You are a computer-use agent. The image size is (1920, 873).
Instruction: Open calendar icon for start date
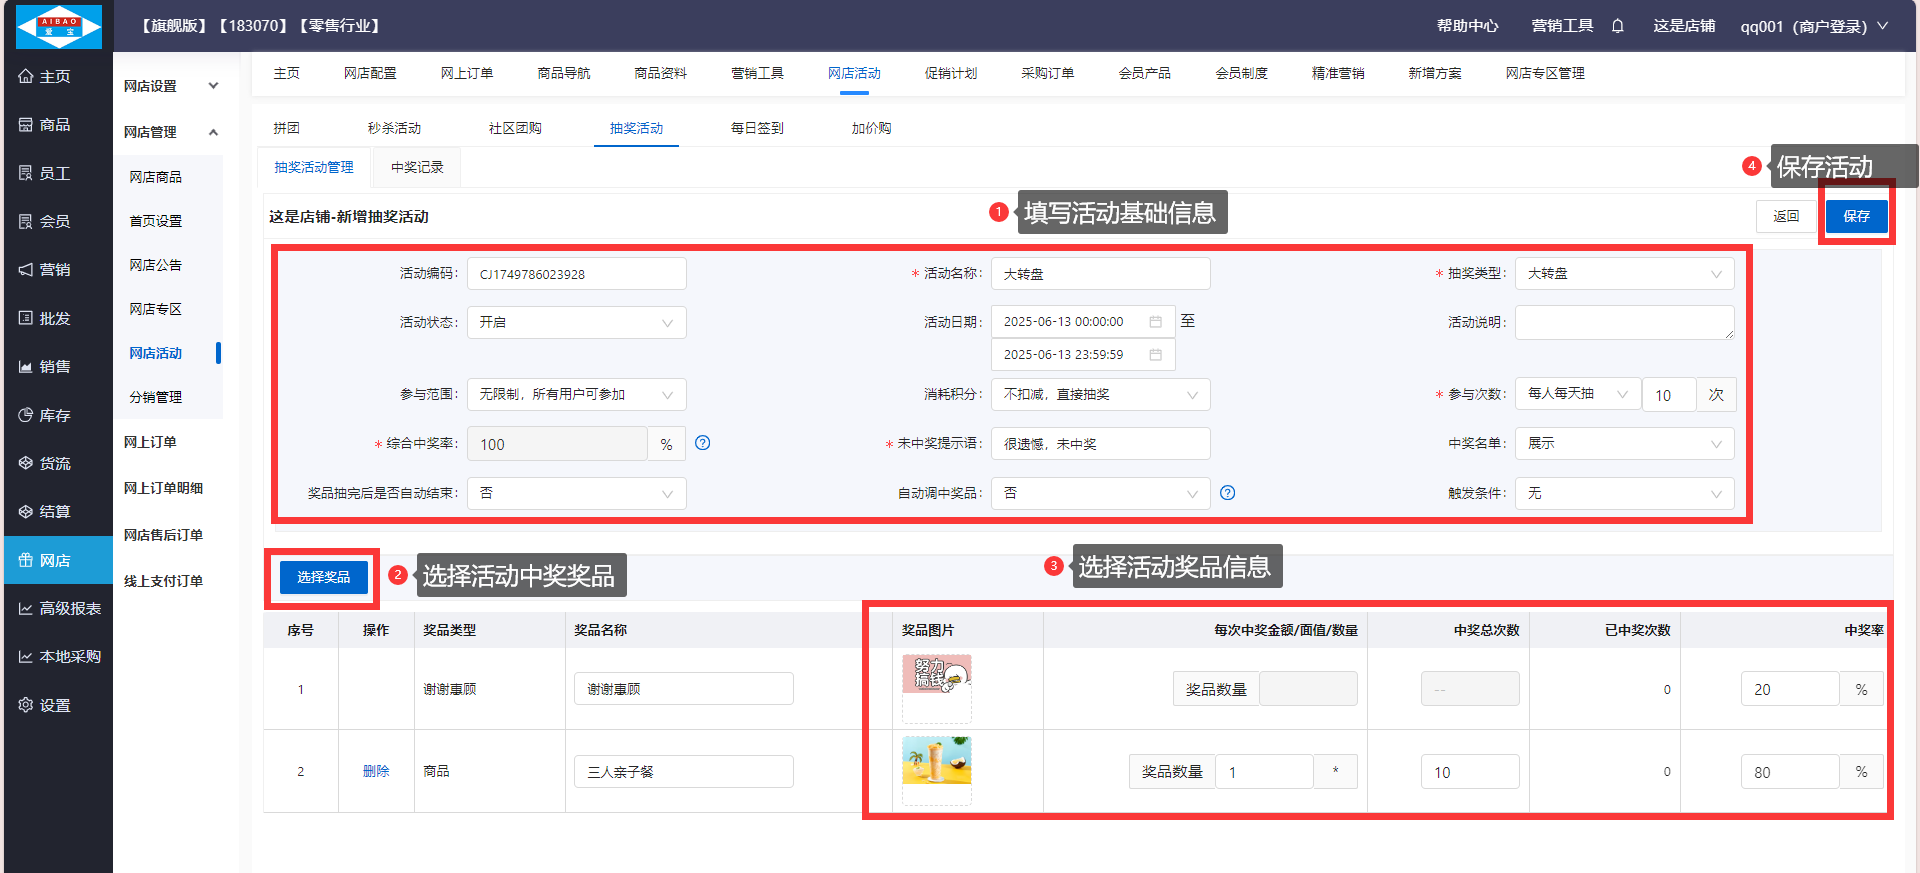click(x=1155, y=322)
